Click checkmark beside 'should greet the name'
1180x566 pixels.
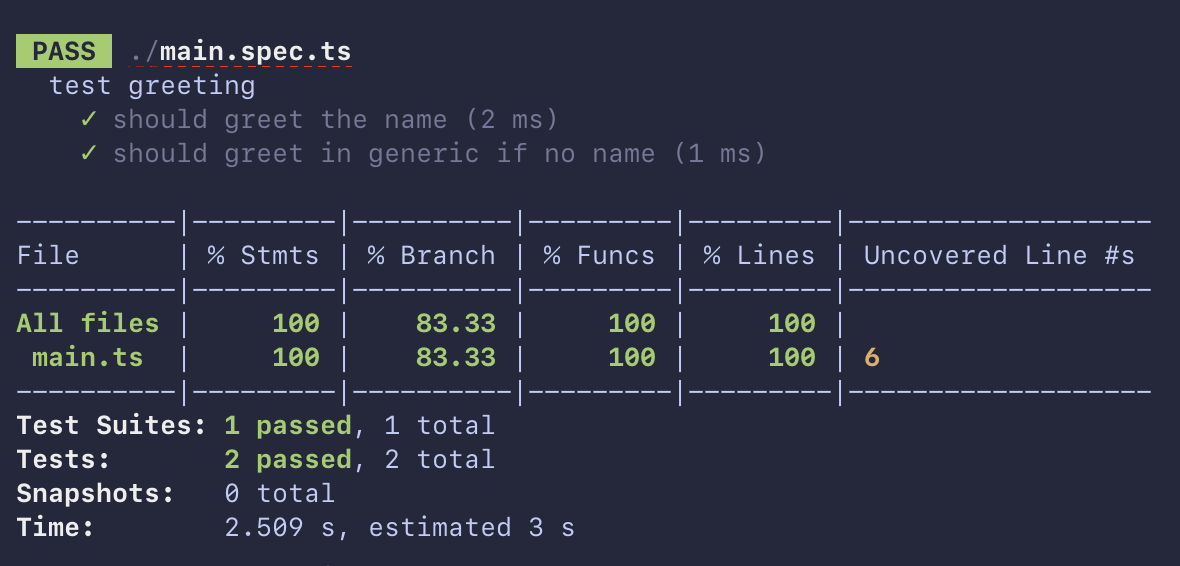[x=89, y=119]
